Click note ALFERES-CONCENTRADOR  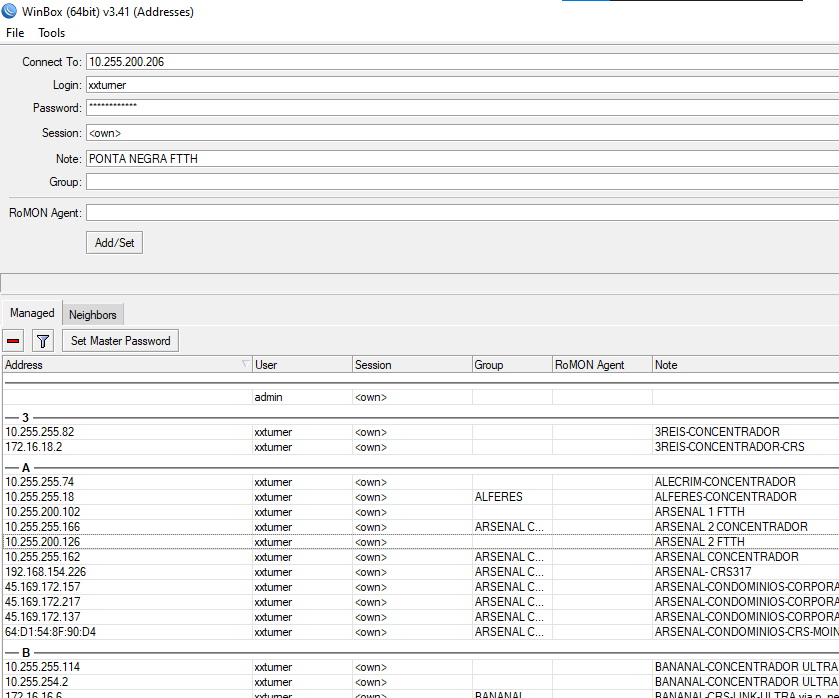[x=726, y=497]
